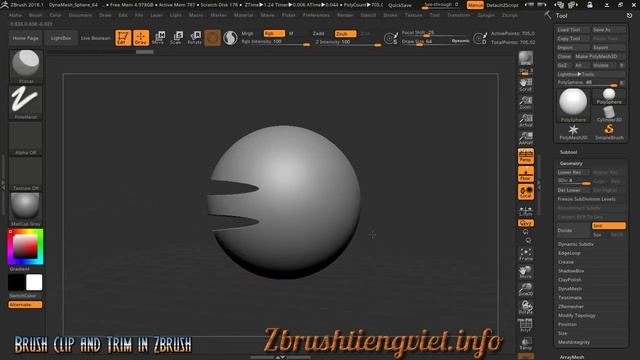Image resolution: width=640 pixels, height=360 pixels.
Task: Open the LightBox browser button
Action: pos(61,38)
